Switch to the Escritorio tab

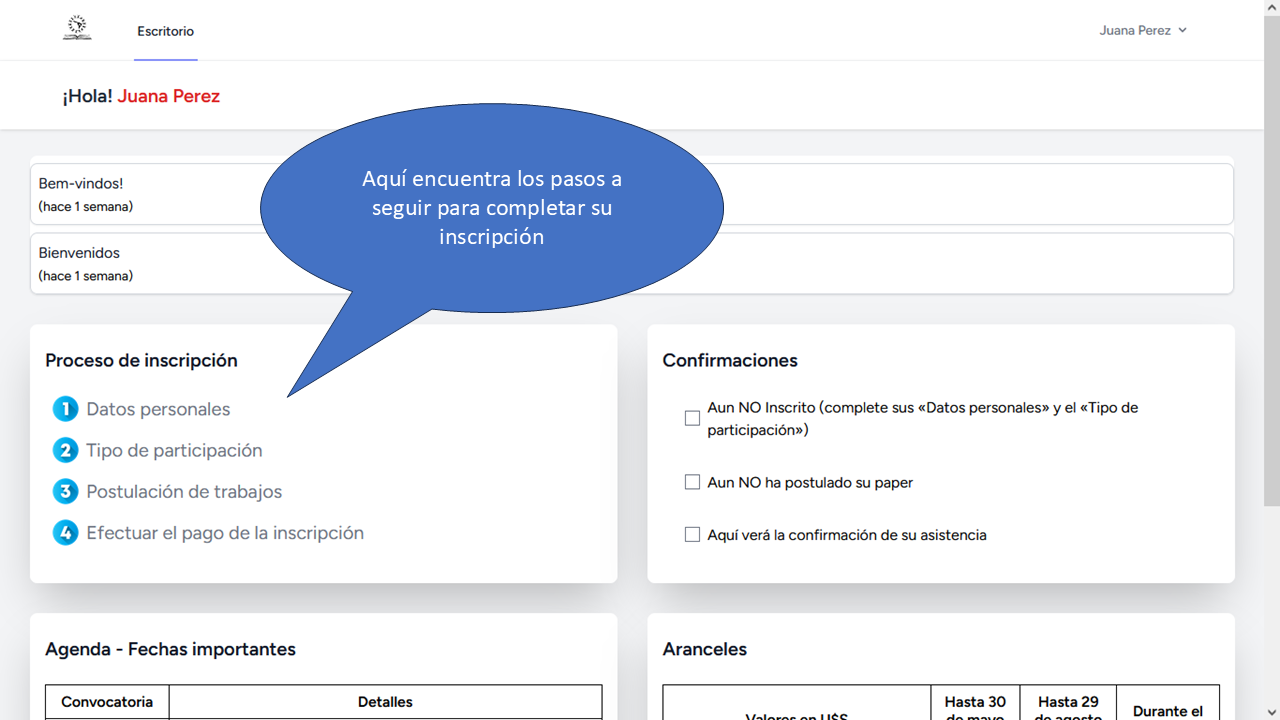165,31
